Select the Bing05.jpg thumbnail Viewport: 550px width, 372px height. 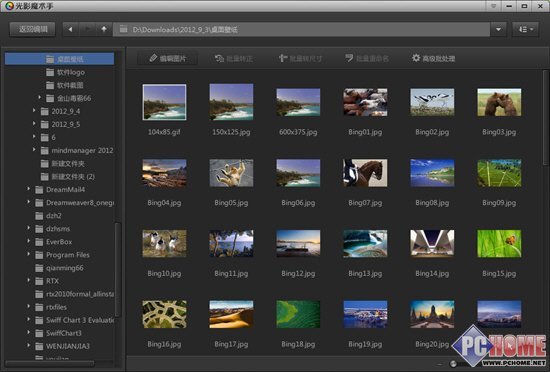coord(231,173)
